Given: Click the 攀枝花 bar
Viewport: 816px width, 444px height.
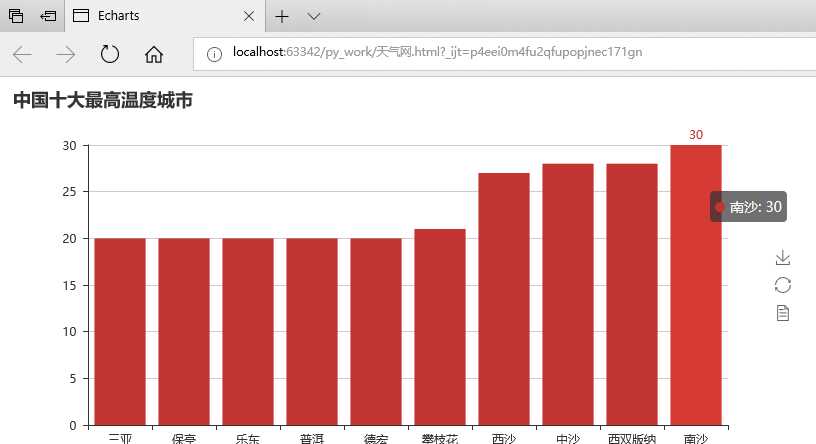Looking at the screenshot, I should (x=440, y=327).
